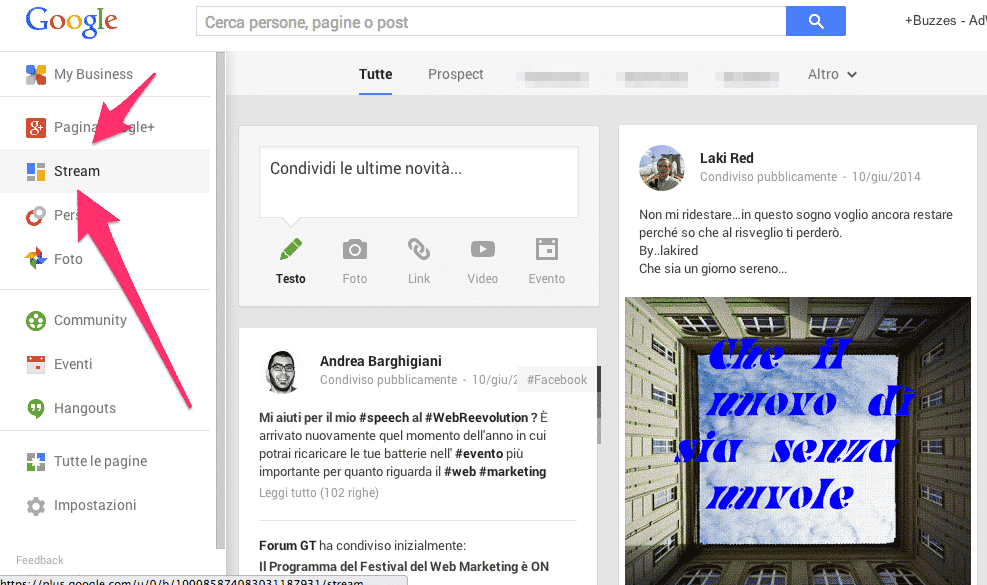Choose the green pencil Testo icon

coord(291,249)
